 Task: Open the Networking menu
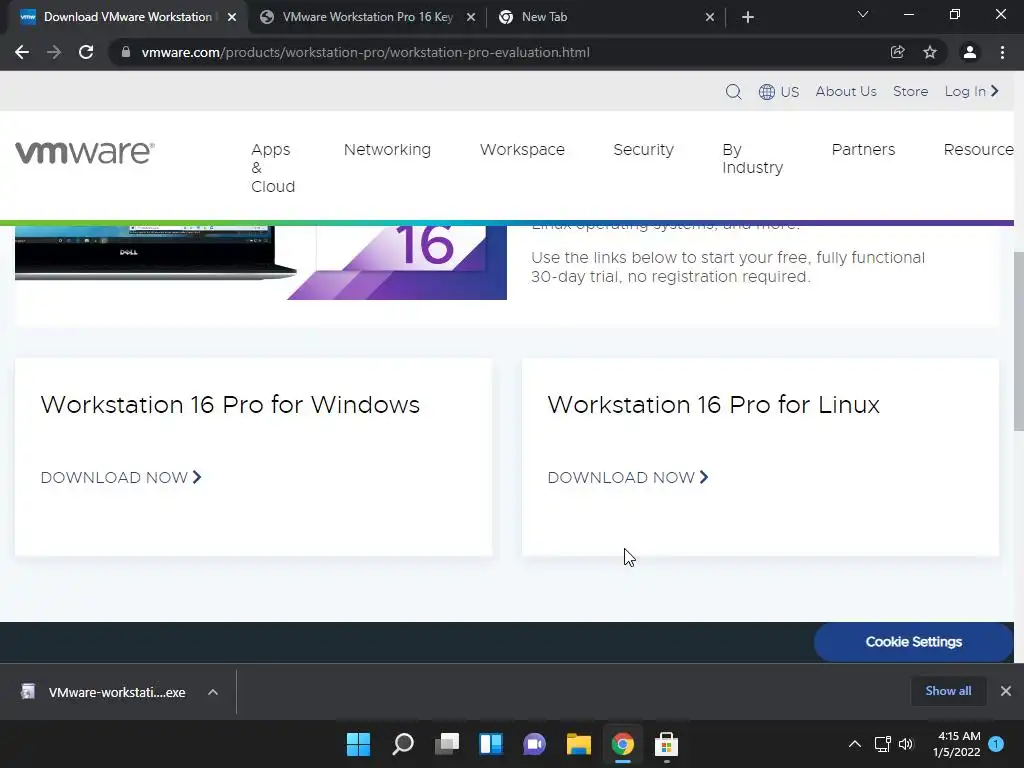point(387,150)
